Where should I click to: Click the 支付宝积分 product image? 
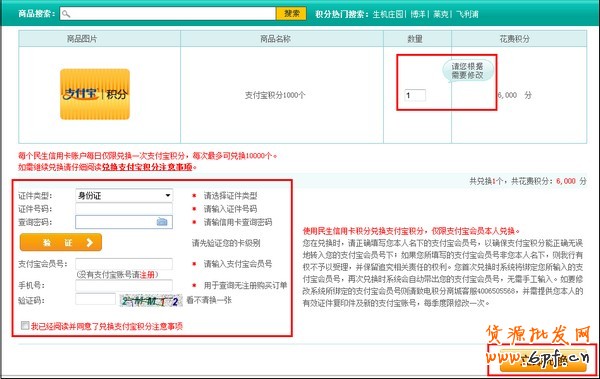coord(95,94)
